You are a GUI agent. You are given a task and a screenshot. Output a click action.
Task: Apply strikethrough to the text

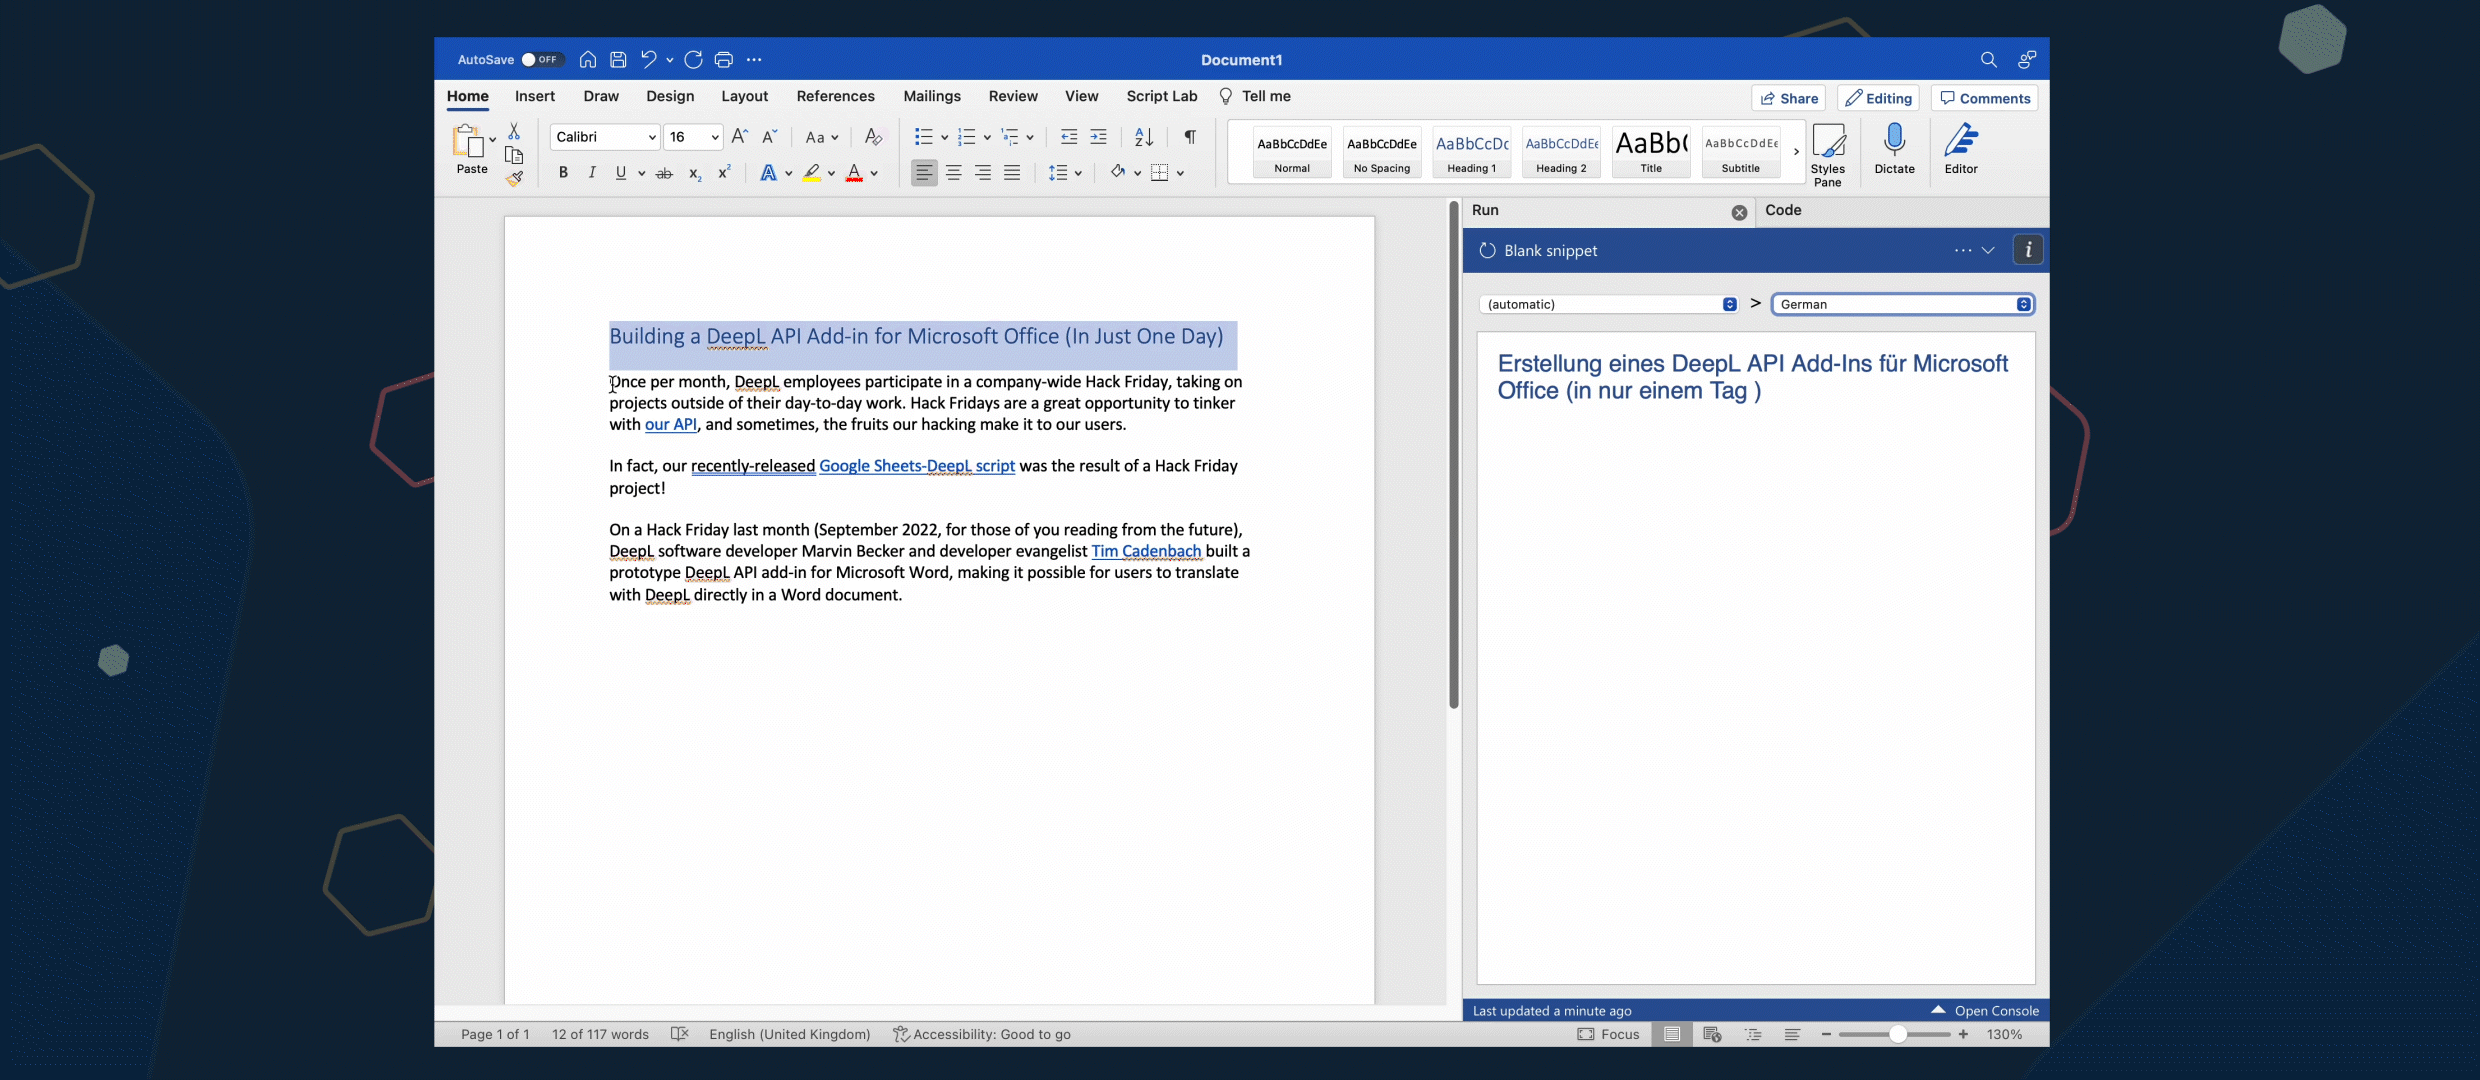click(x=664, y=173)
